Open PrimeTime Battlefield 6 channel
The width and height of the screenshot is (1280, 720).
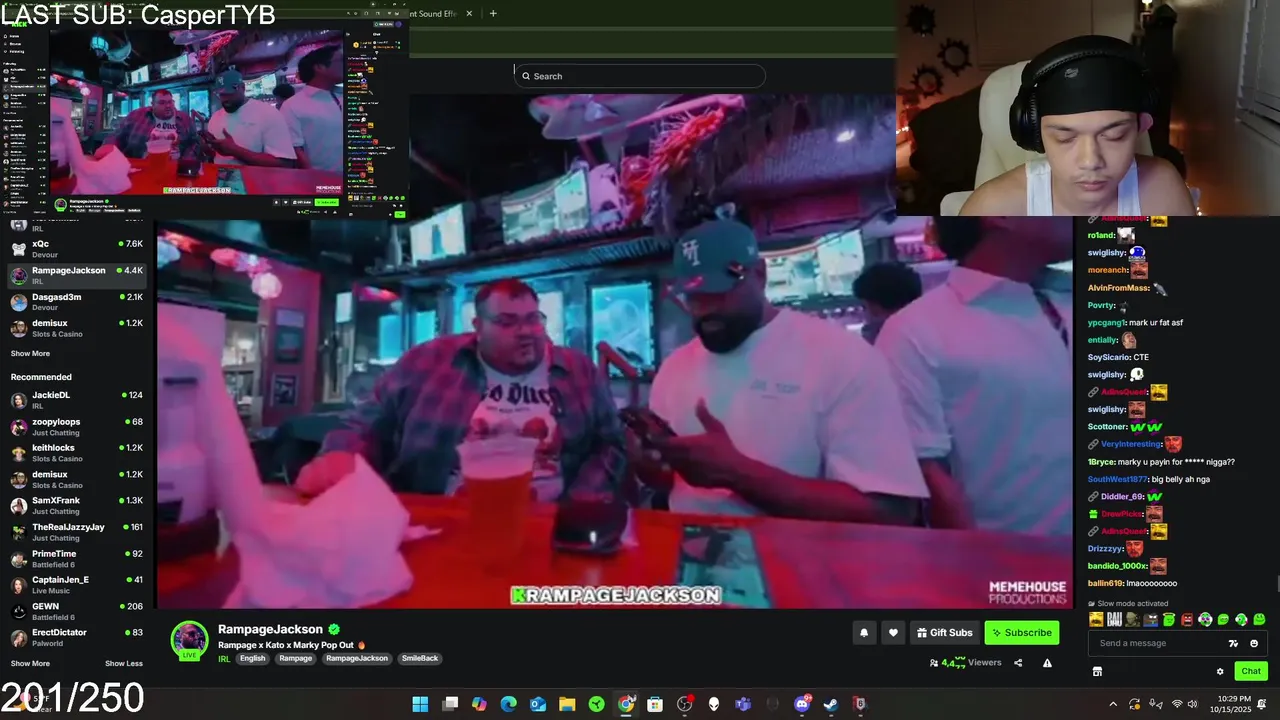(77, 558)
